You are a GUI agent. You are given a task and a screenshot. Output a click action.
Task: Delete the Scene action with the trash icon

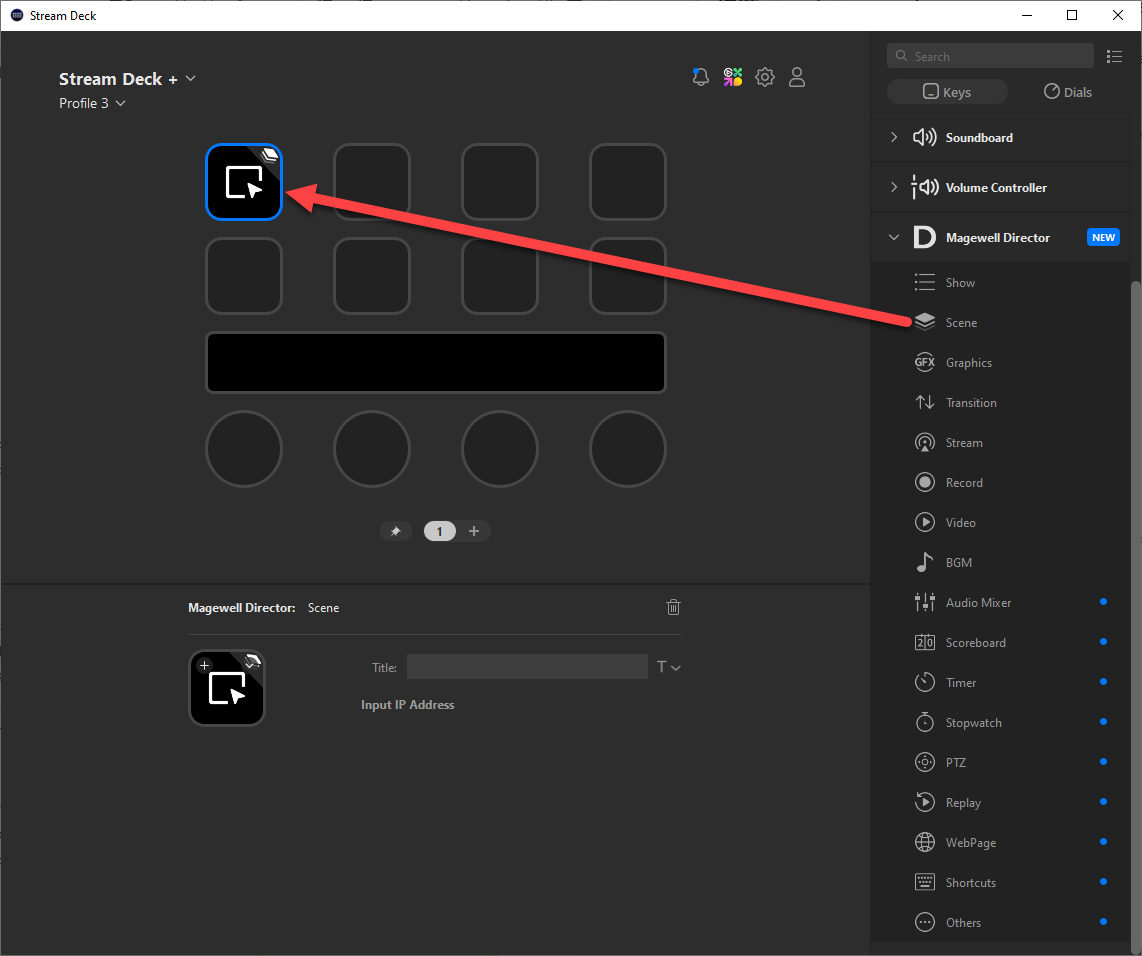(673, 607)
